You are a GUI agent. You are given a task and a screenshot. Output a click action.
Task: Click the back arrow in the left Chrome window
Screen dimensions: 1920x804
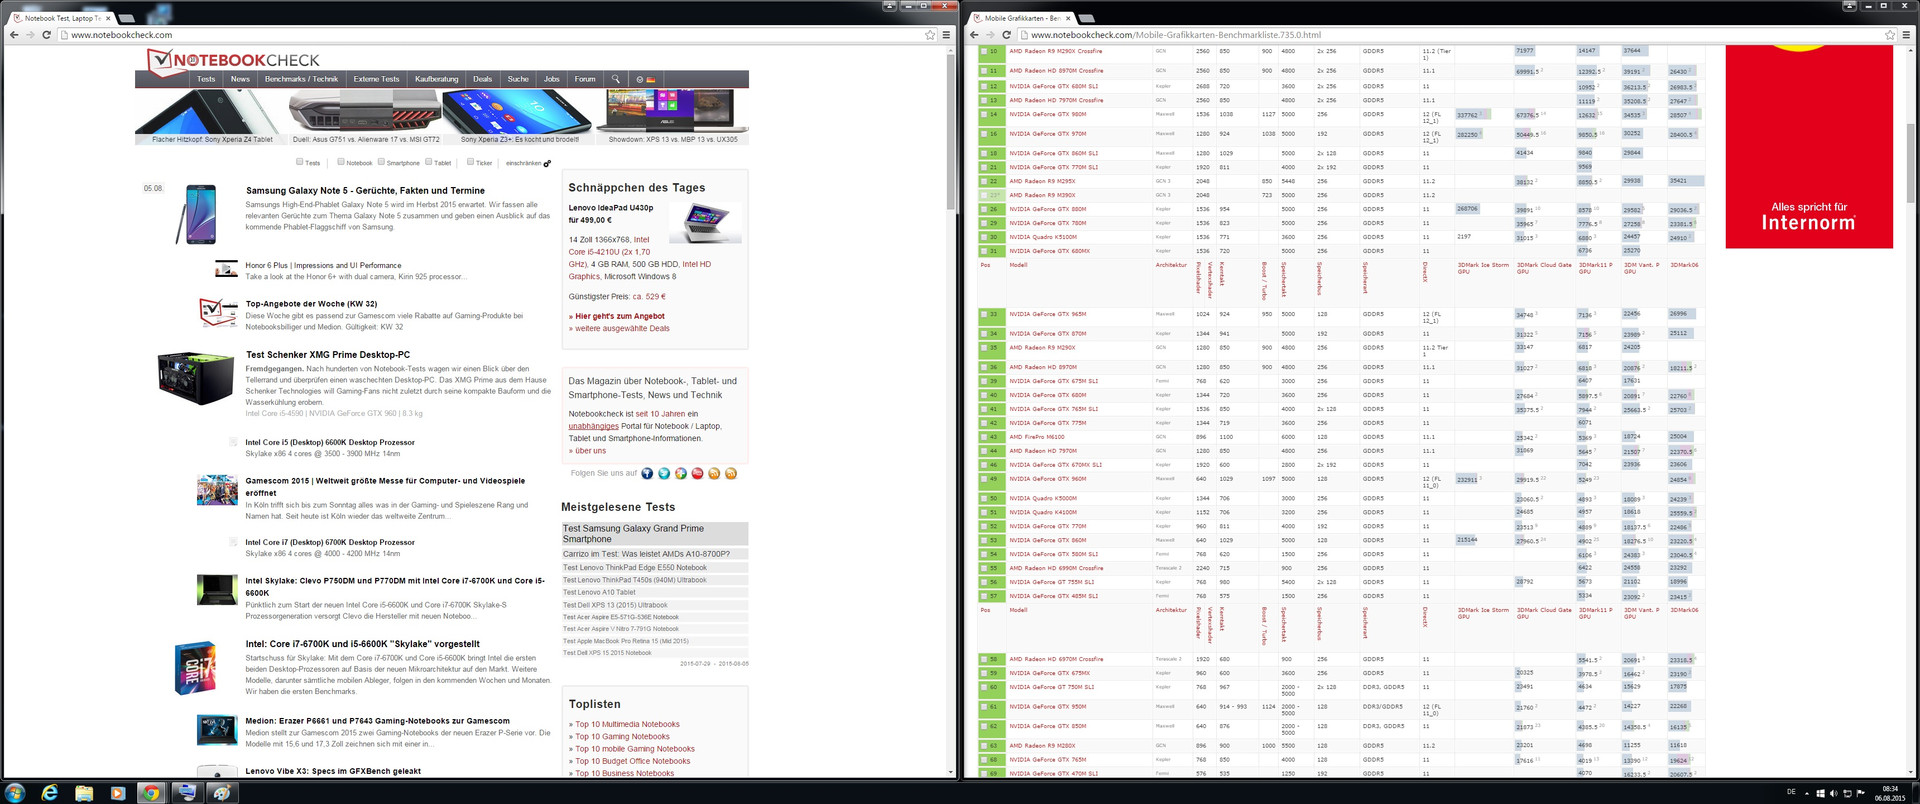14,35
